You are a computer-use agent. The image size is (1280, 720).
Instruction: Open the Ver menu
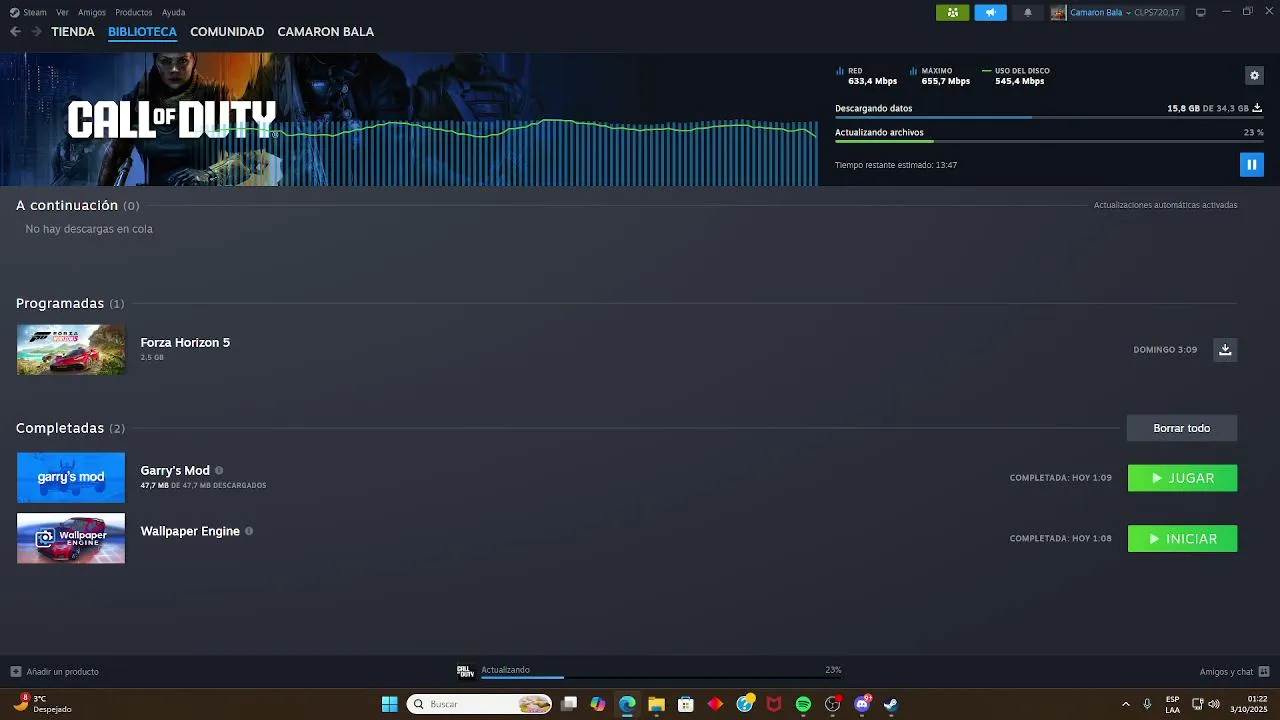pyautogui.click(x=63, y=12)
